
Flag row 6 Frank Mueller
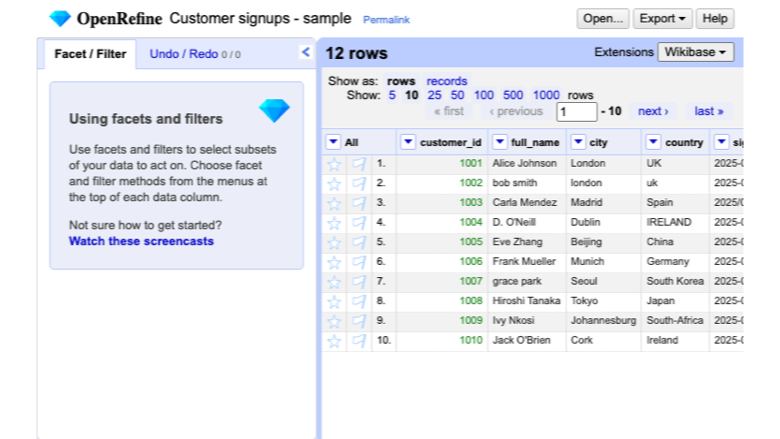tap(359, 263)
